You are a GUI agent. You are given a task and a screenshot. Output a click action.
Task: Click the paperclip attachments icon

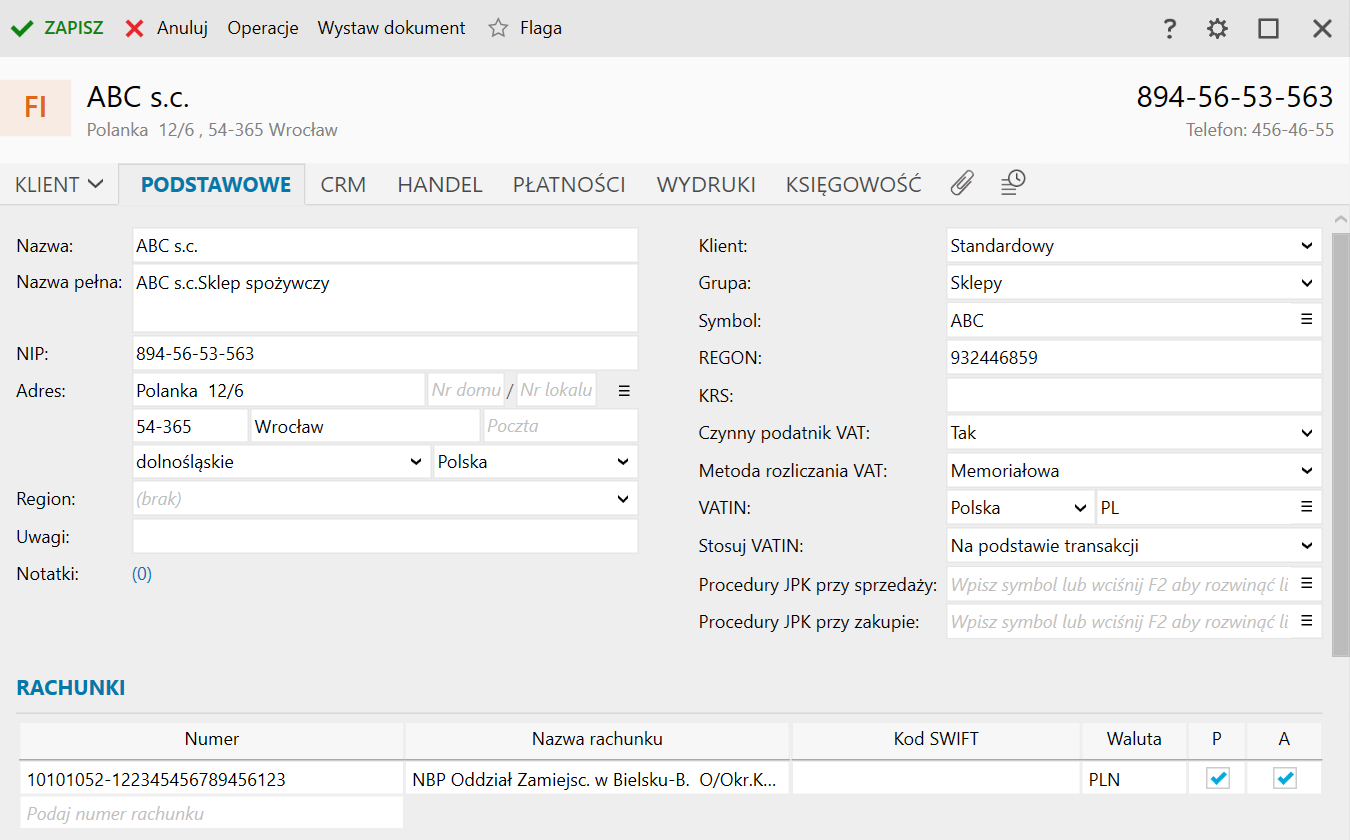961,183
